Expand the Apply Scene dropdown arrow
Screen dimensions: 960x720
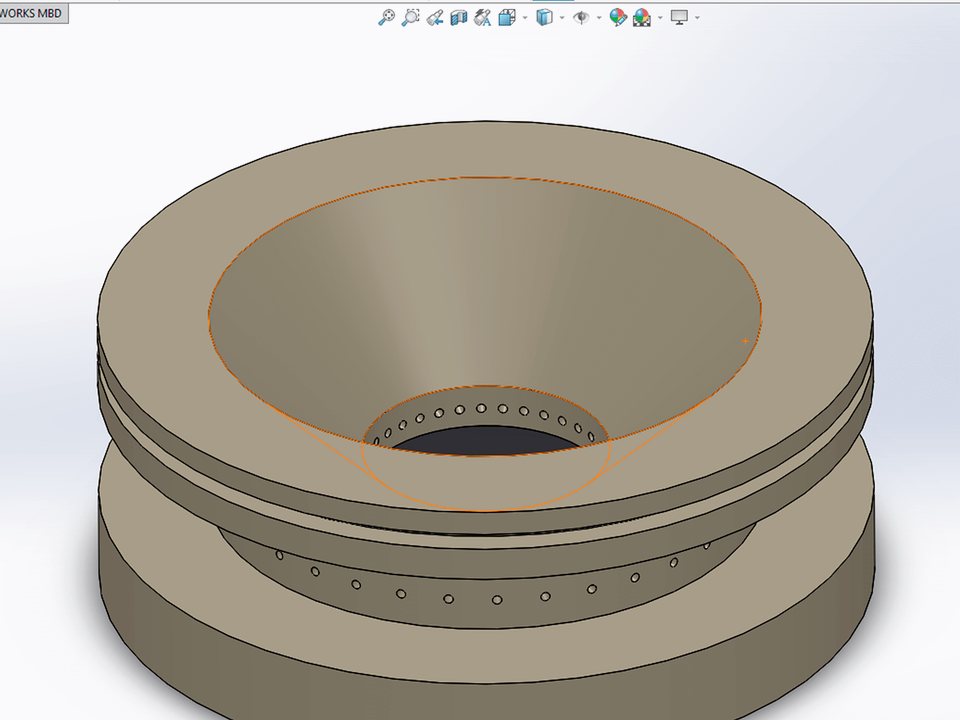click(660, 18)
